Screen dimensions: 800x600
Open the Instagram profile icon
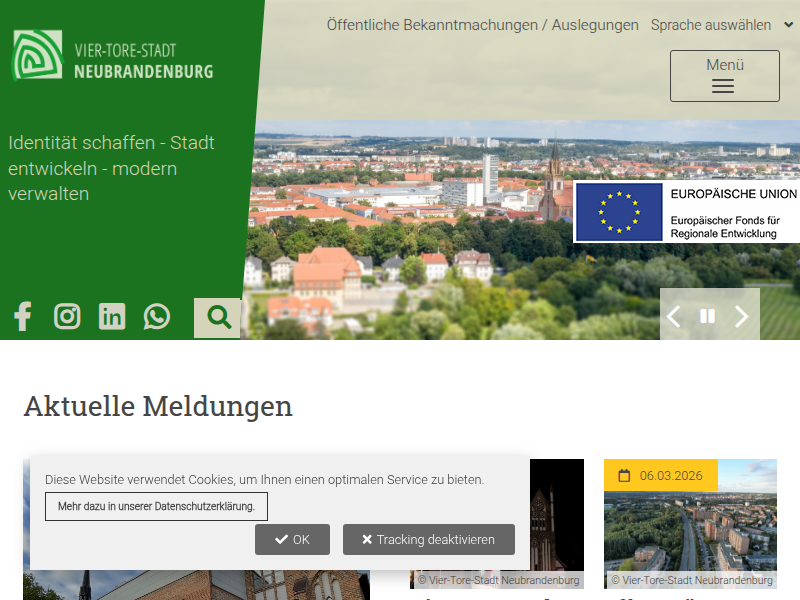click(67, 317)
